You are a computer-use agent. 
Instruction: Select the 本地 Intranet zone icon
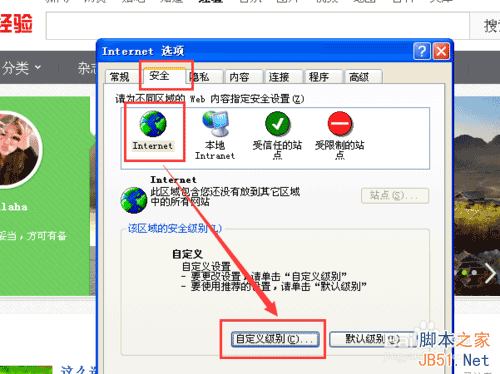coord(215,124)
